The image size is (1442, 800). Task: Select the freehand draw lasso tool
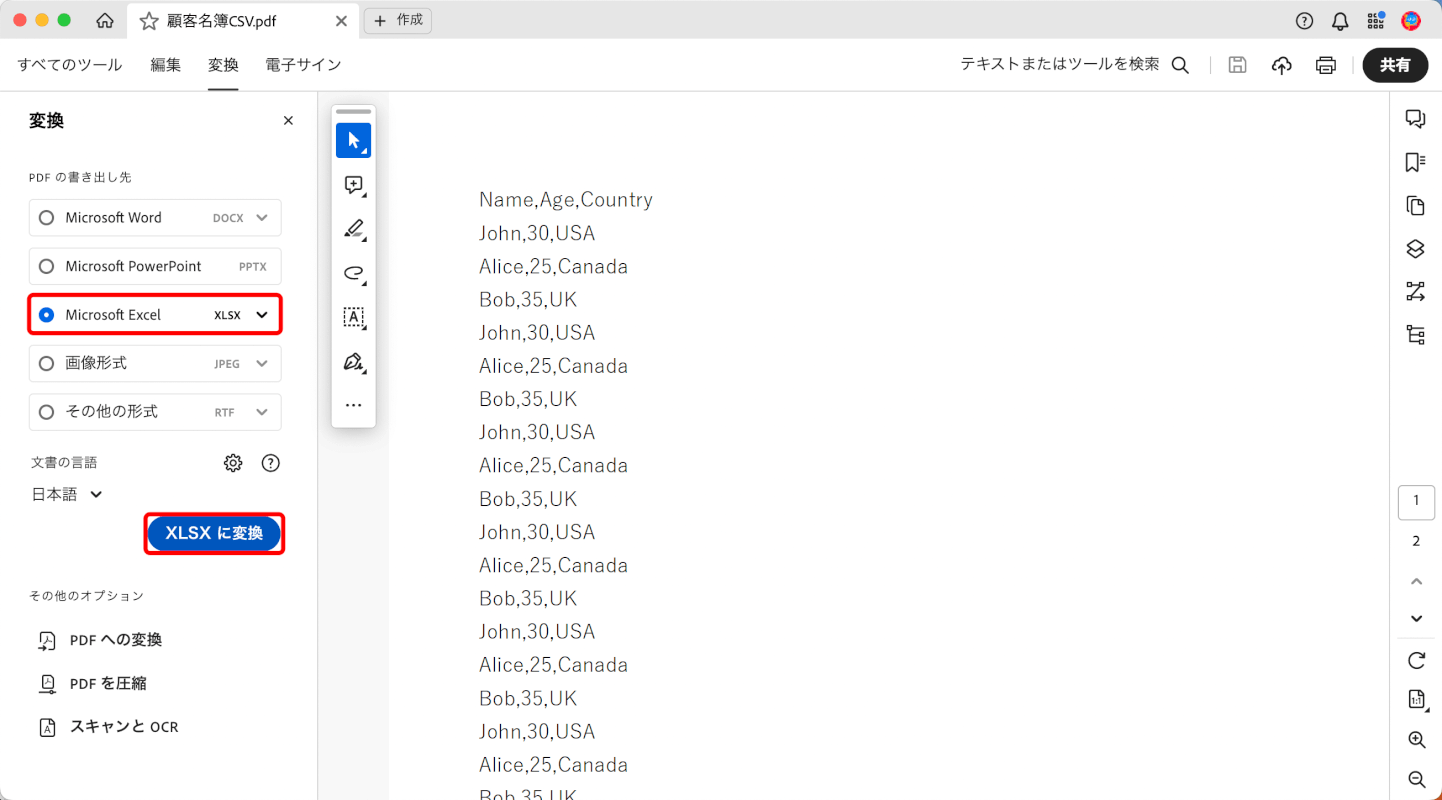click(x=353, y=273)
